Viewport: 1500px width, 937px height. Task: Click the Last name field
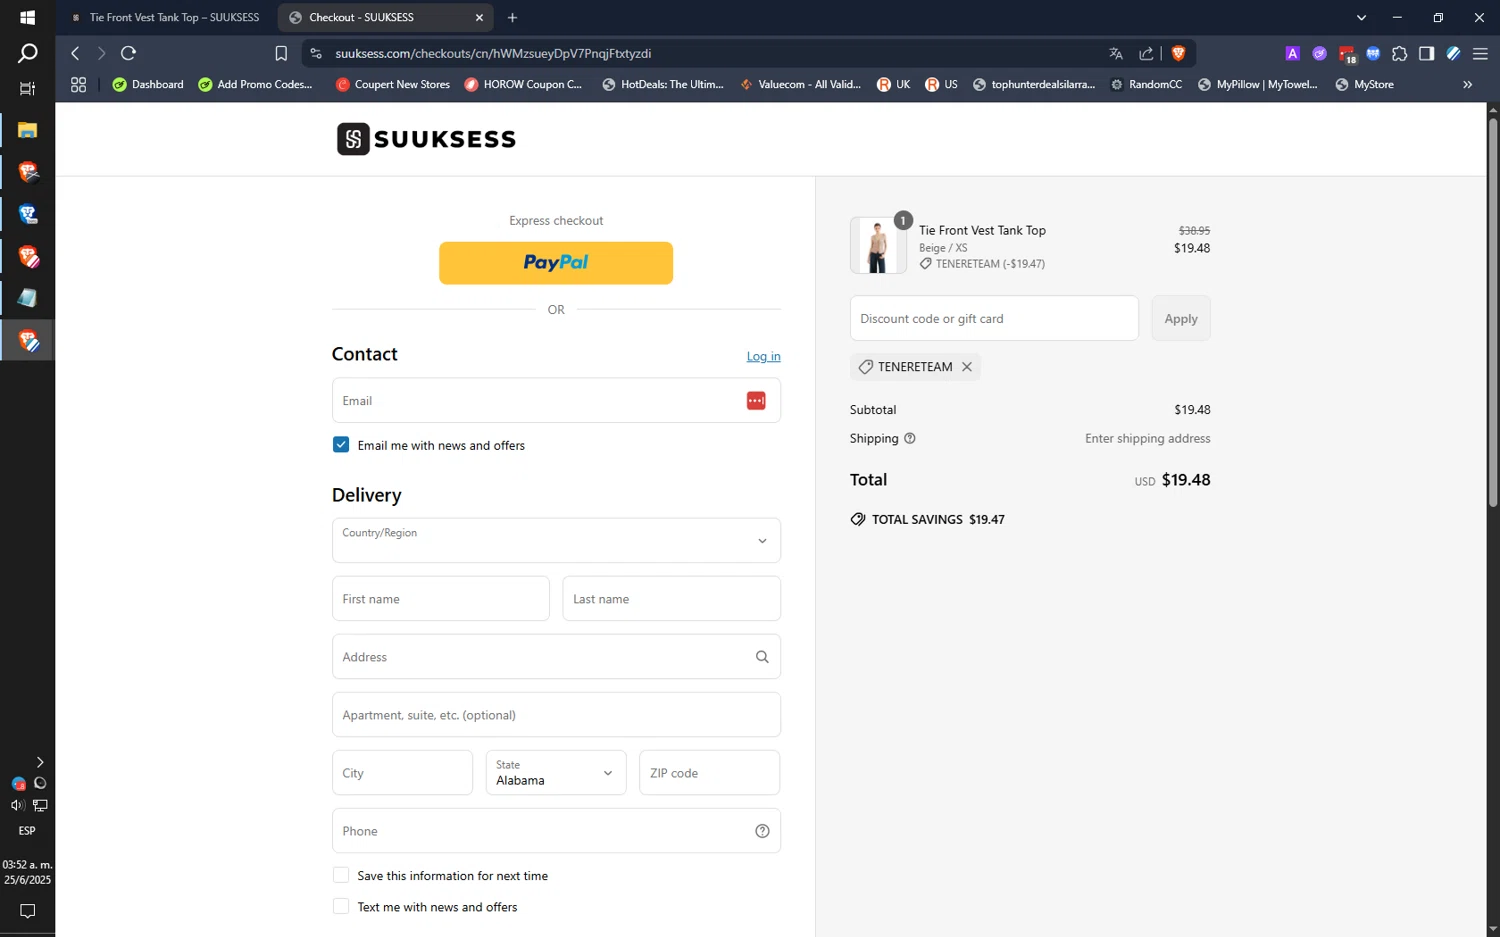pyautogui.click(x=671, y=599)
